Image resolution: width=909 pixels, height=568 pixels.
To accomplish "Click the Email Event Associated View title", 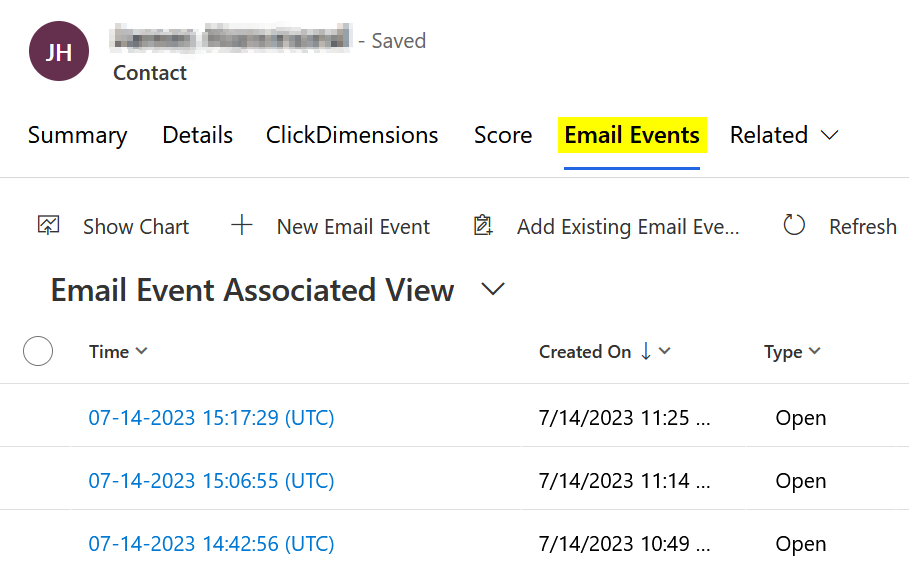I will click(x=252, y=290).
